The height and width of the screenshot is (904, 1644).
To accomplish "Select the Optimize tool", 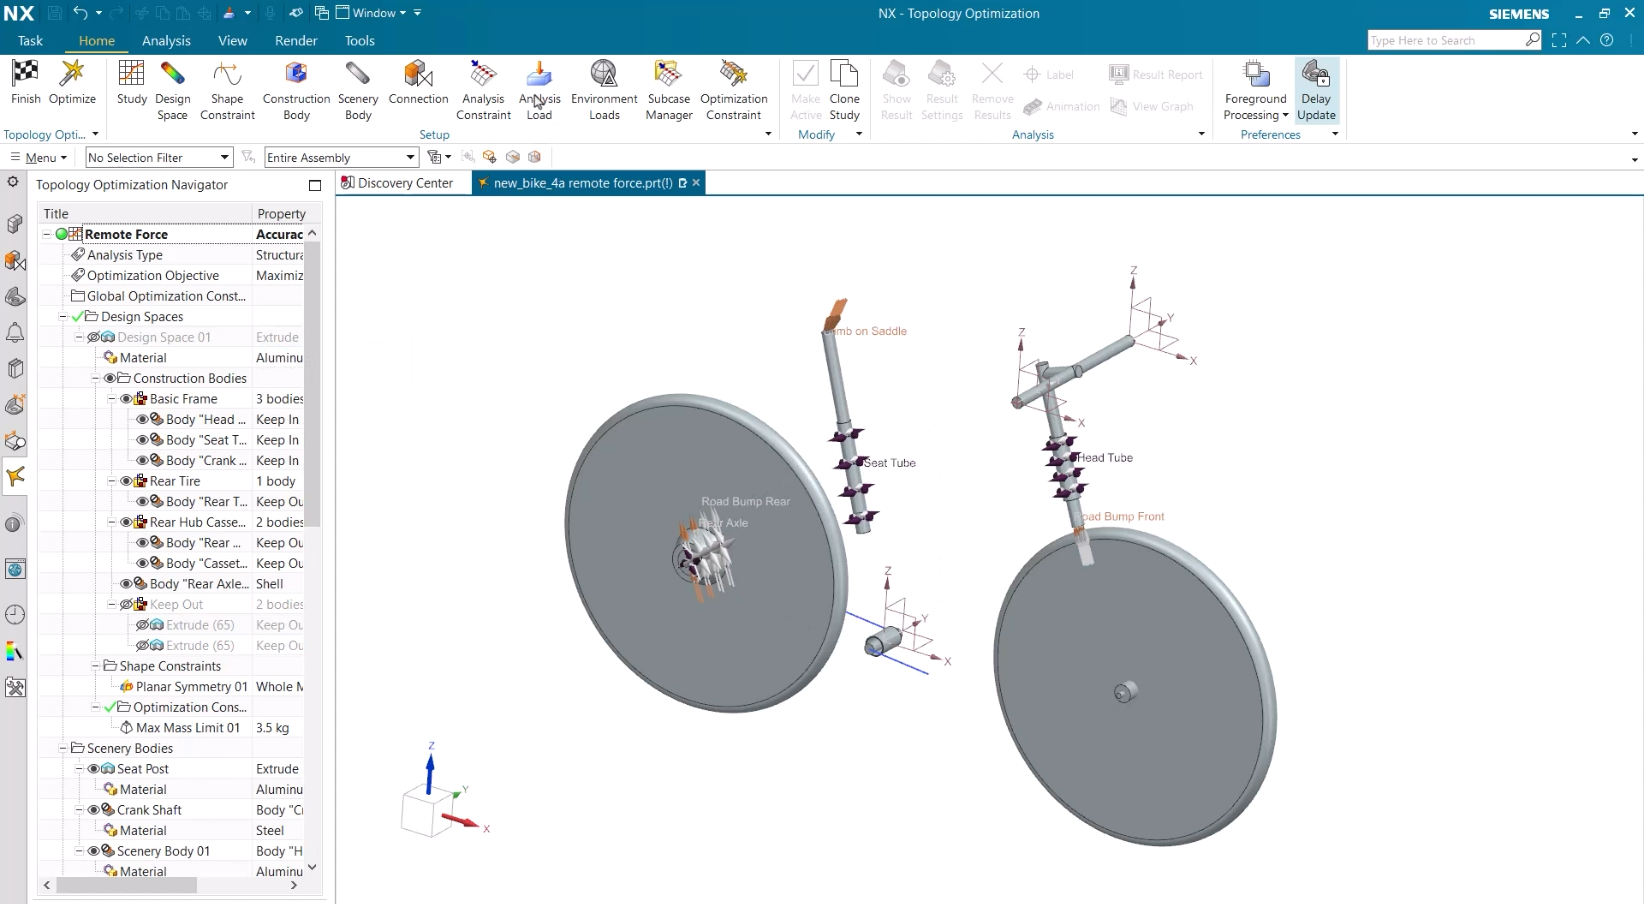I will pos(71,88).
